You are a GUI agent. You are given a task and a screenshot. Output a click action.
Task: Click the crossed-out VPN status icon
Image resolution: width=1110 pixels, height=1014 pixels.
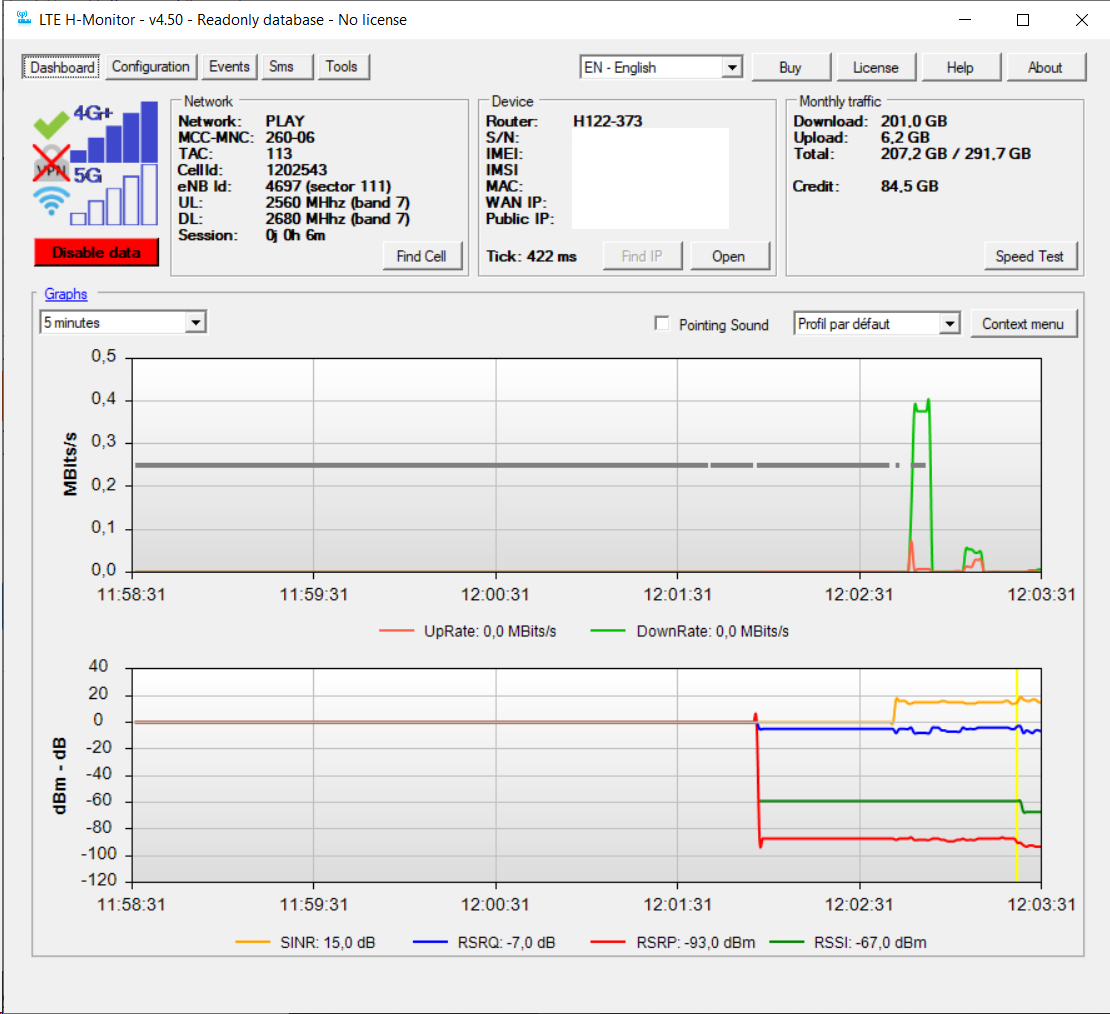(x=51, y=162)
